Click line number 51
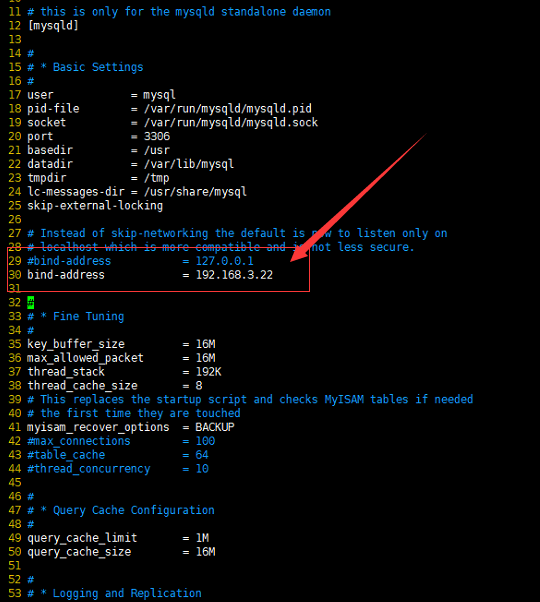This screenshot has width=540, height=602. click(15, 566)
